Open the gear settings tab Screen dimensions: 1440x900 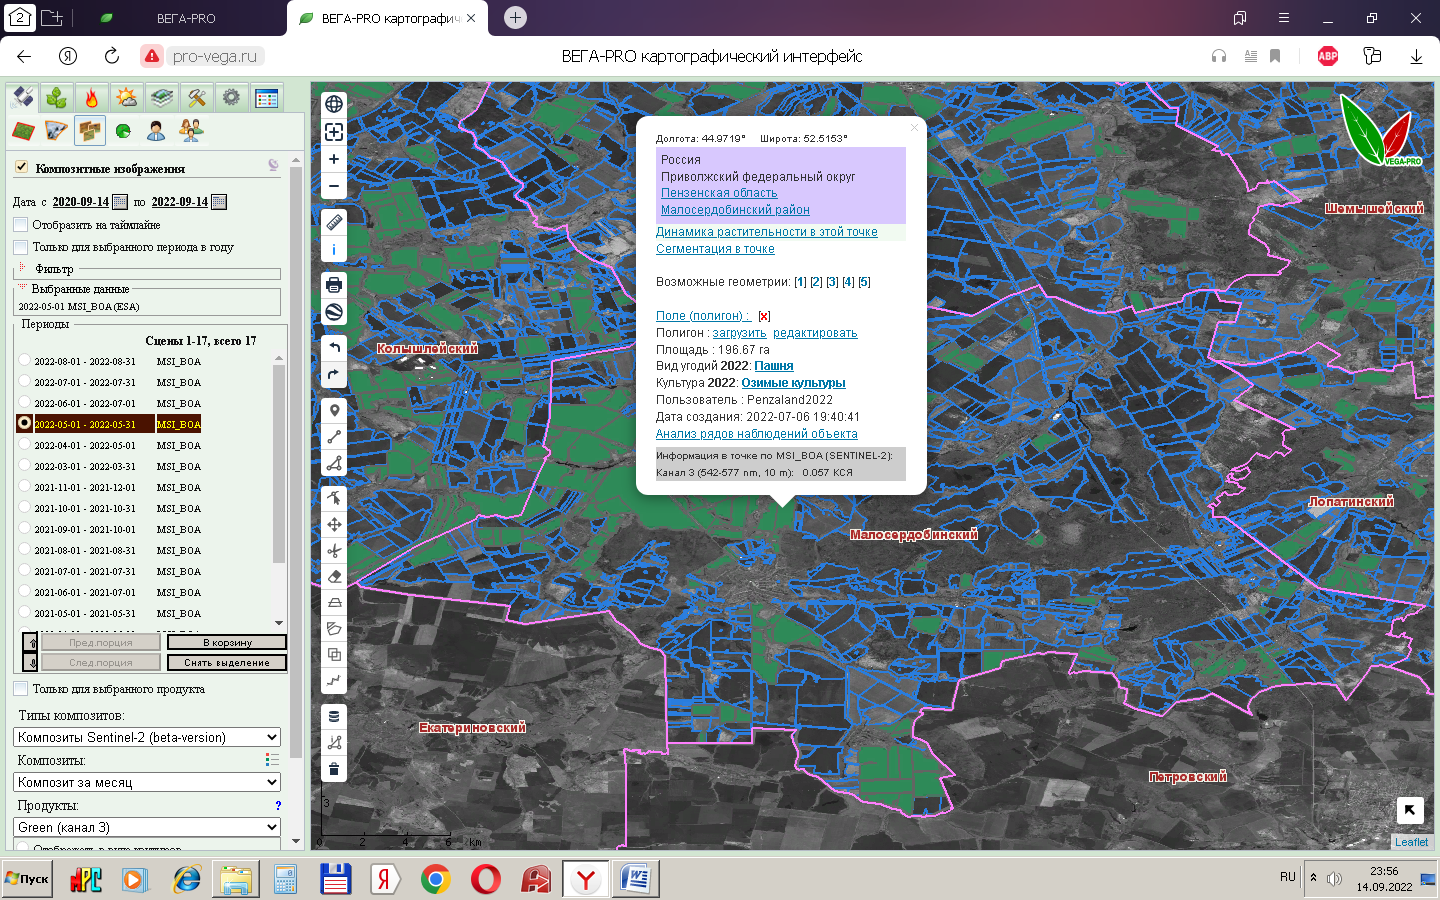pos(232,97)
